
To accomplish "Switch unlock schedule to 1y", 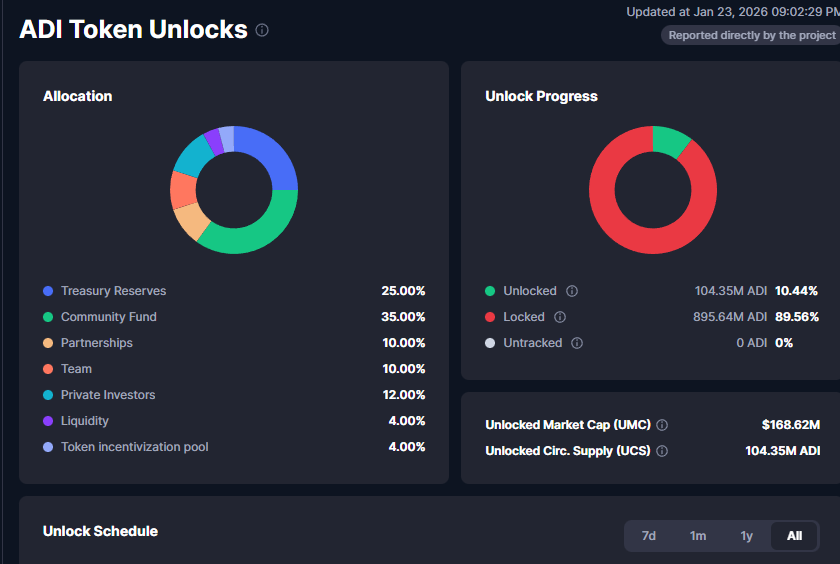I will point(746,536).
